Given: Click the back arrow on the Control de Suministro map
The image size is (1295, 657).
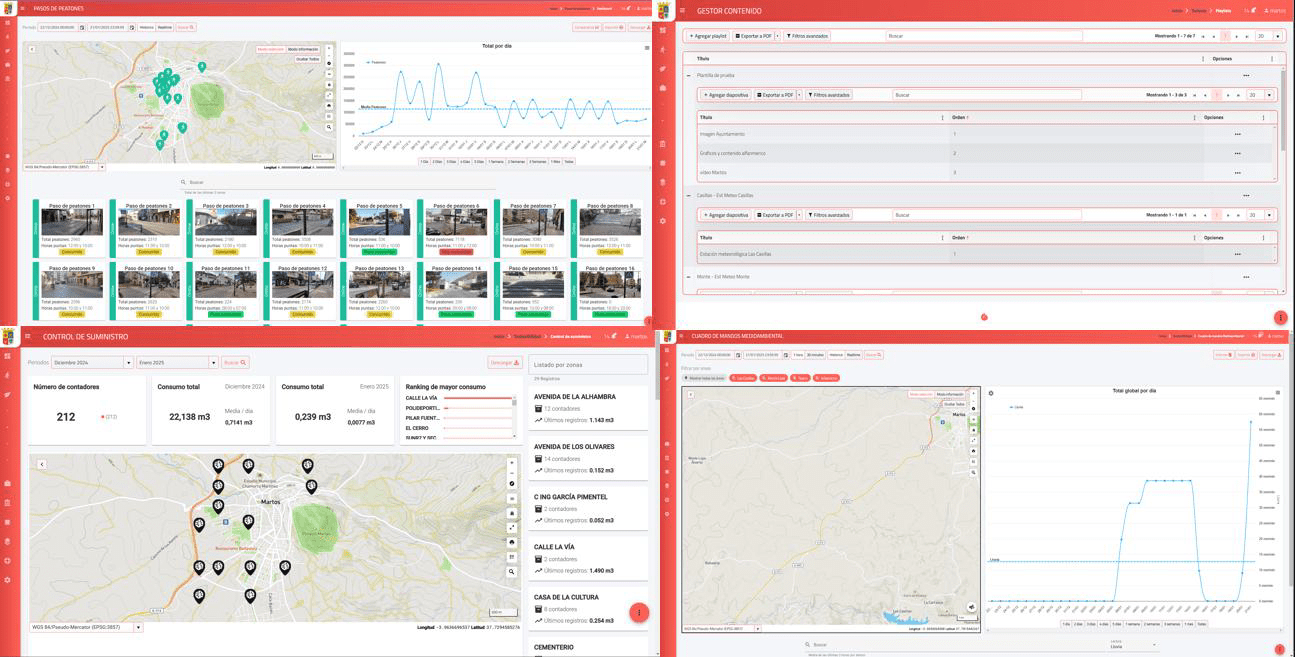Looking at the screenshot, I should point(42,464).
